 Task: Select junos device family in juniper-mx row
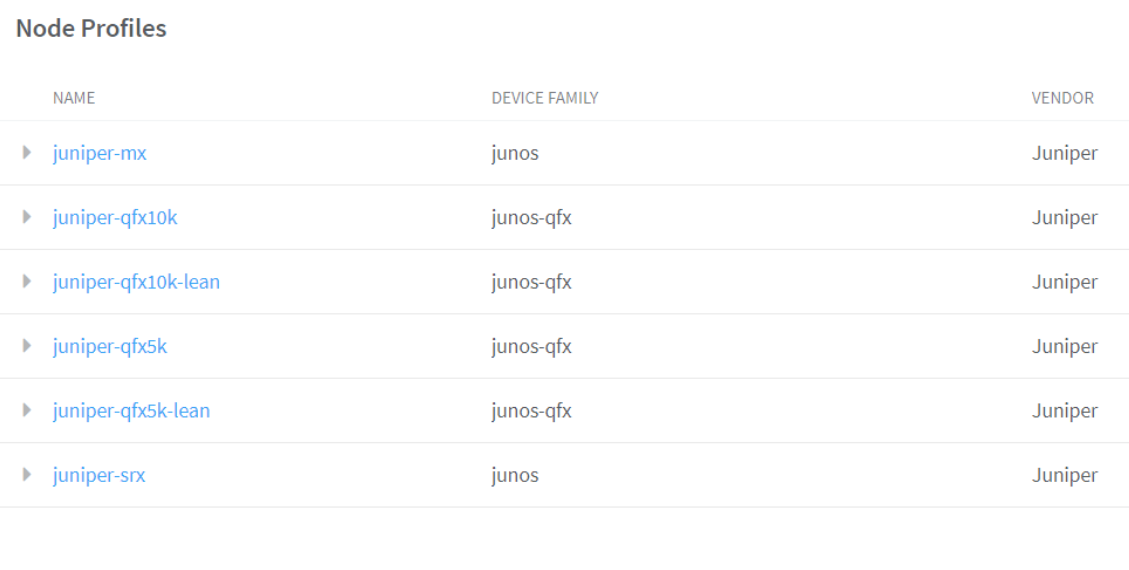pos(514,153)
